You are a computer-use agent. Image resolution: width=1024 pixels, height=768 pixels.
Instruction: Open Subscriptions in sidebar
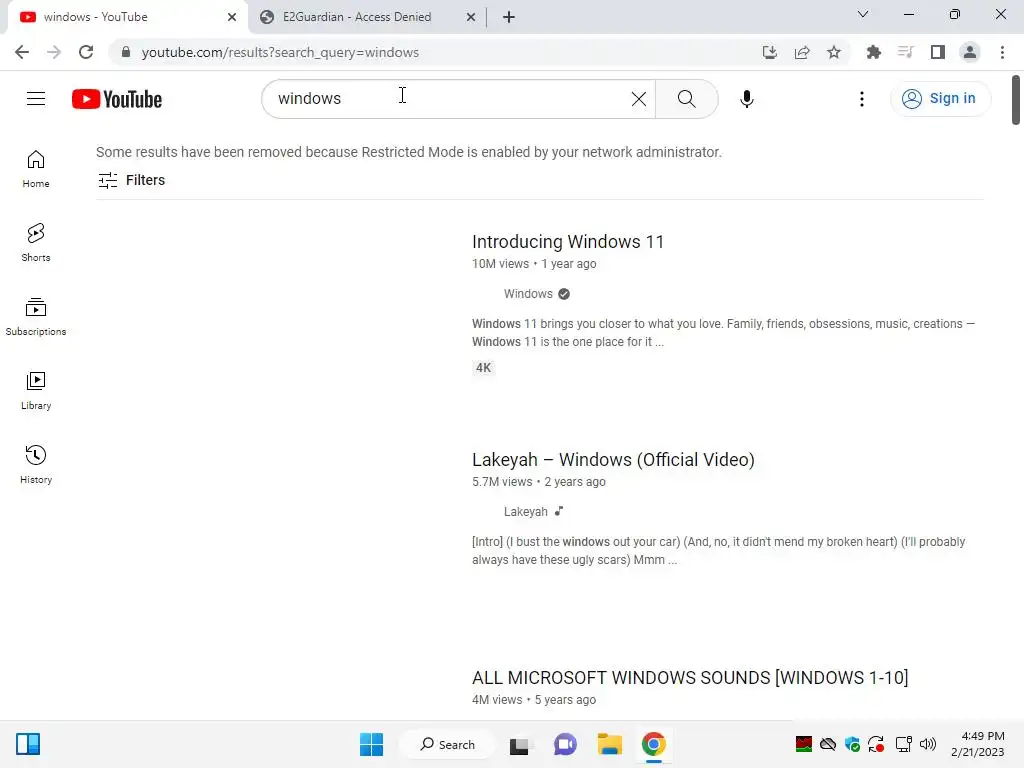tap(36, 317)
